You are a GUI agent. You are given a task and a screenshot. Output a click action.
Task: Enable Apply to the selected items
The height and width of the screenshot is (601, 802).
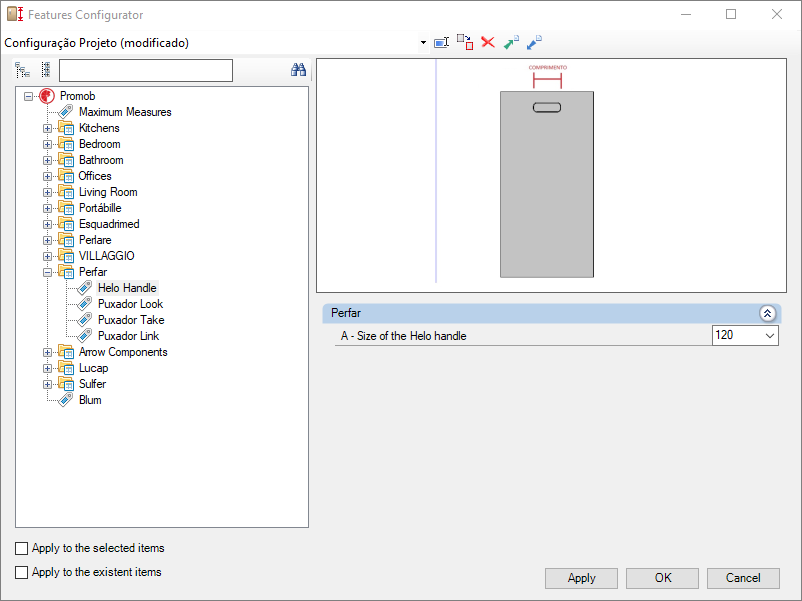21,548
